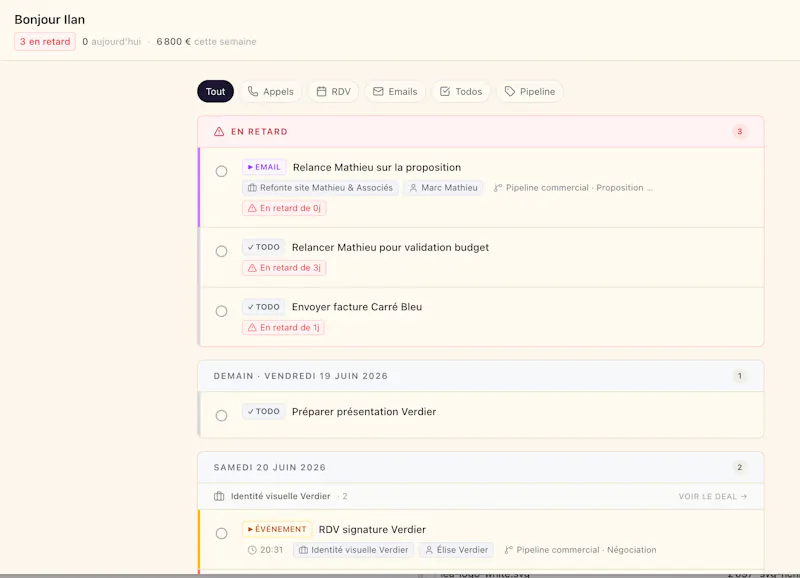Click the Samedi 20 juin count badge 2

pyautogui.click(x=739, y=467)
